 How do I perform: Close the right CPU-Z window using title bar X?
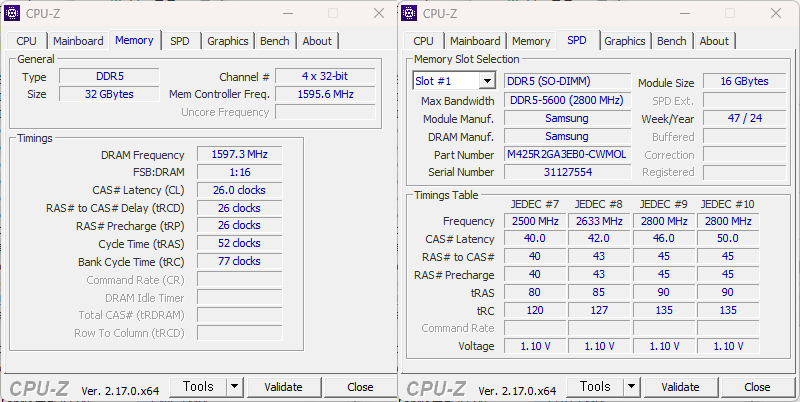pyautogui.click(x=776, y=13)
